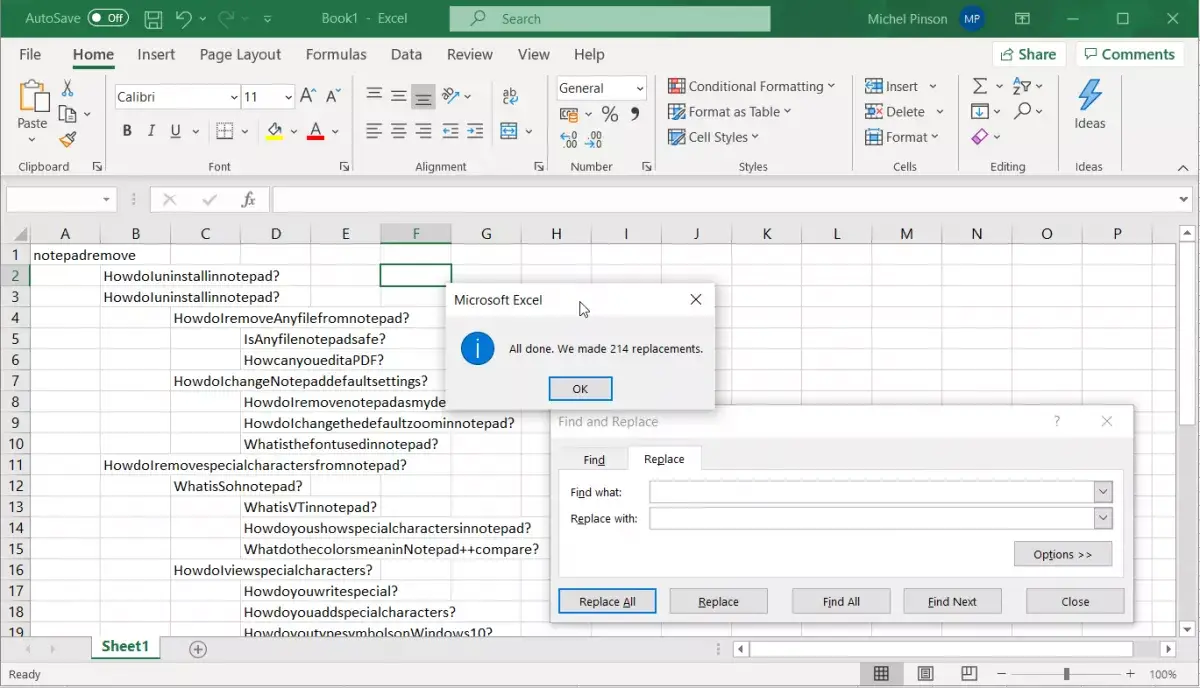Open the General number format dropdown
The width and height of the screenshot is (1200, 688).
(x=640, y=88)
